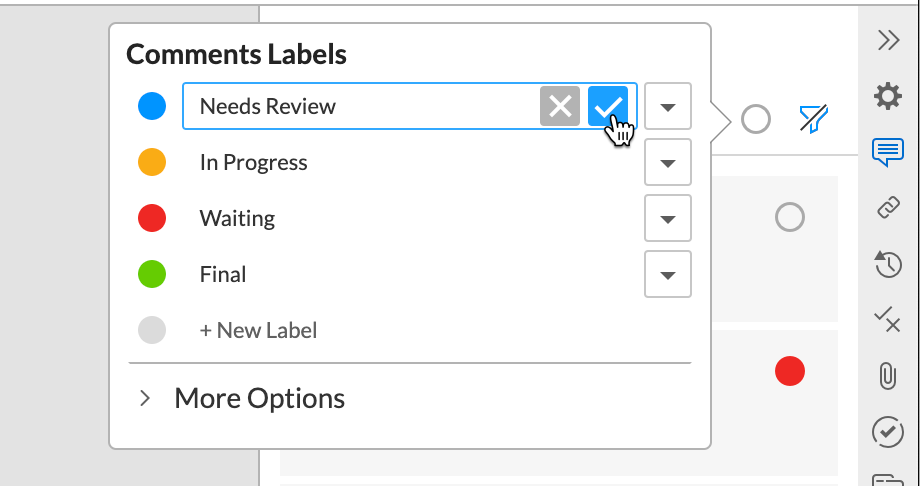Clear comment filter using funnel icon

pyautogui.click(x=814, y=119)
